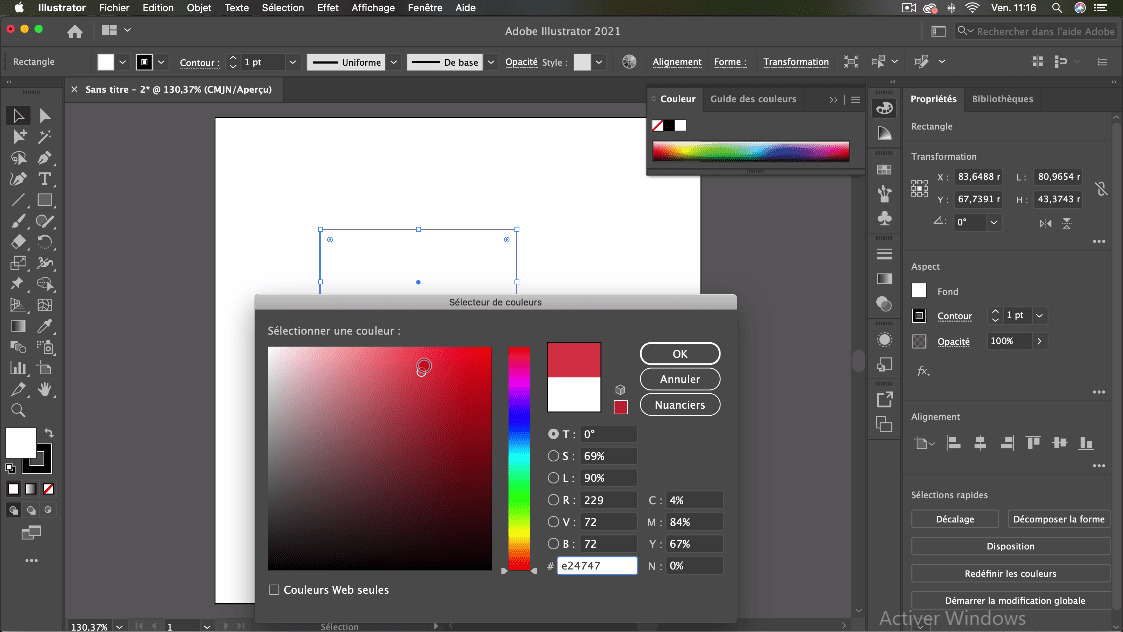Screen dimensions: 1123x632
Task: Enable Couleurs Web seules checkbox
Action: point(274,590)
